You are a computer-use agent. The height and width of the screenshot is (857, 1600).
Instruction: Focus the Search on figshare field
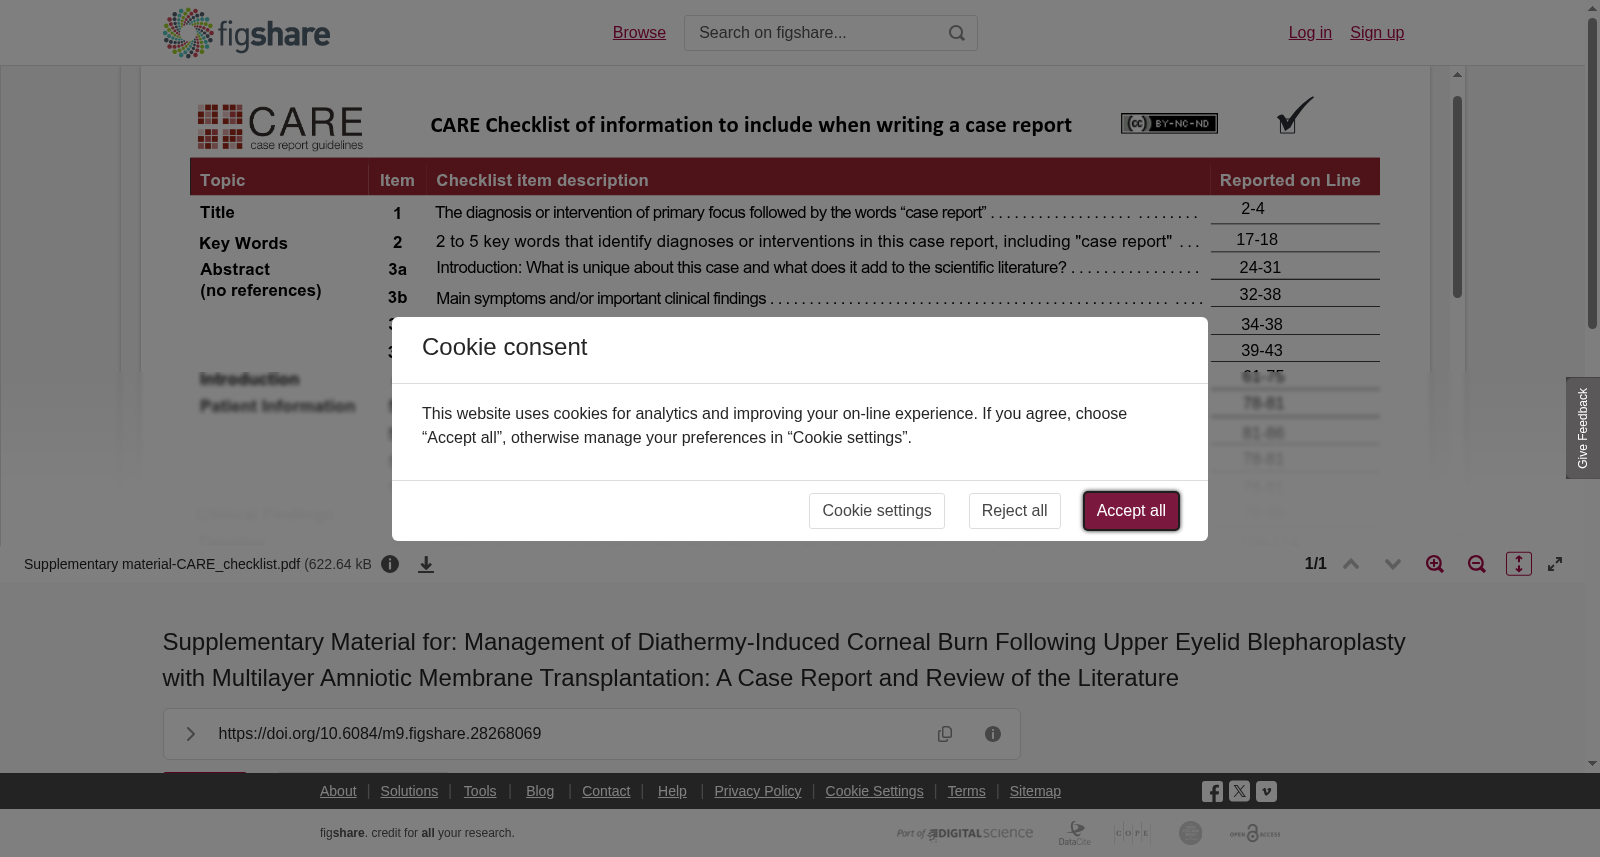tap(815, 33)
